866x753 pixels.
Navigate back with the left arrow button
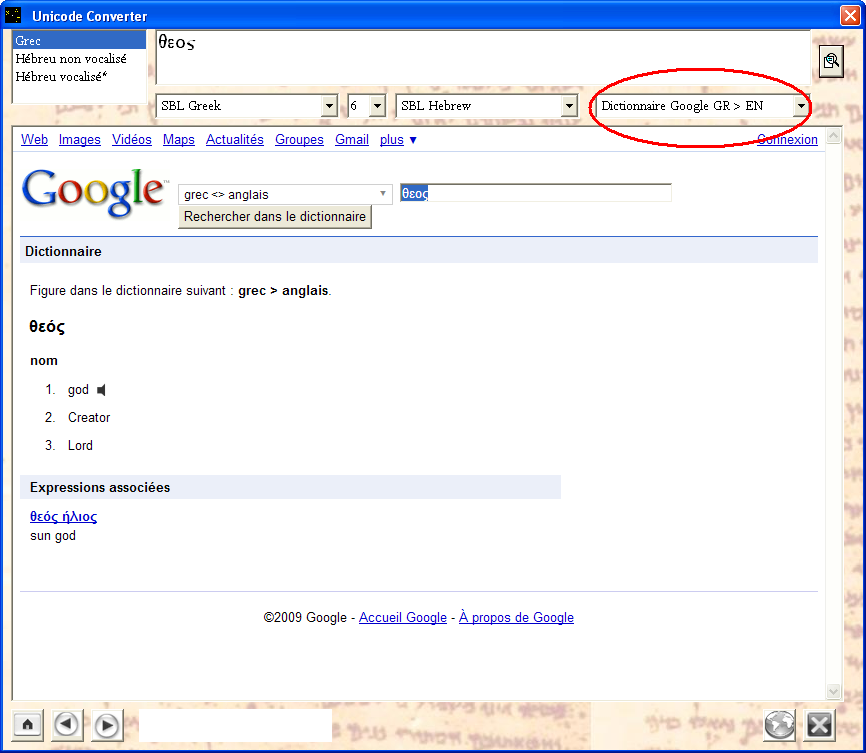pyautogui.click(x=67, y=724)
